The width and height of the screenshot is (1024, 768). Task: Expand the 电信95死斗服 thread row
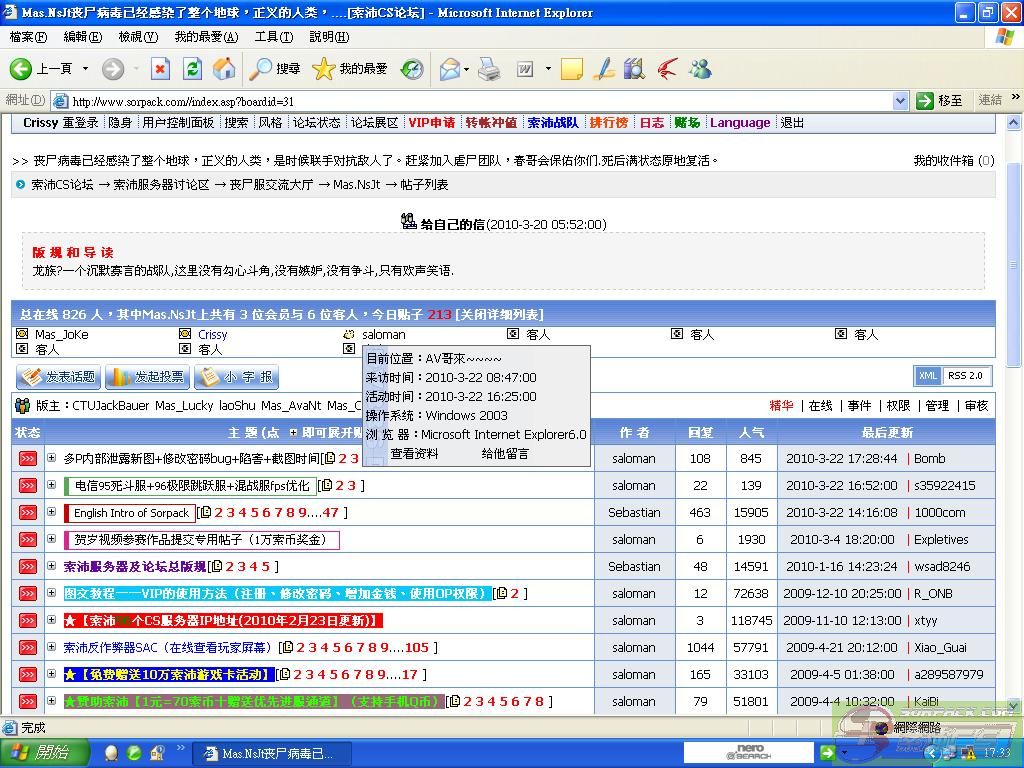[x=52, y=485]
